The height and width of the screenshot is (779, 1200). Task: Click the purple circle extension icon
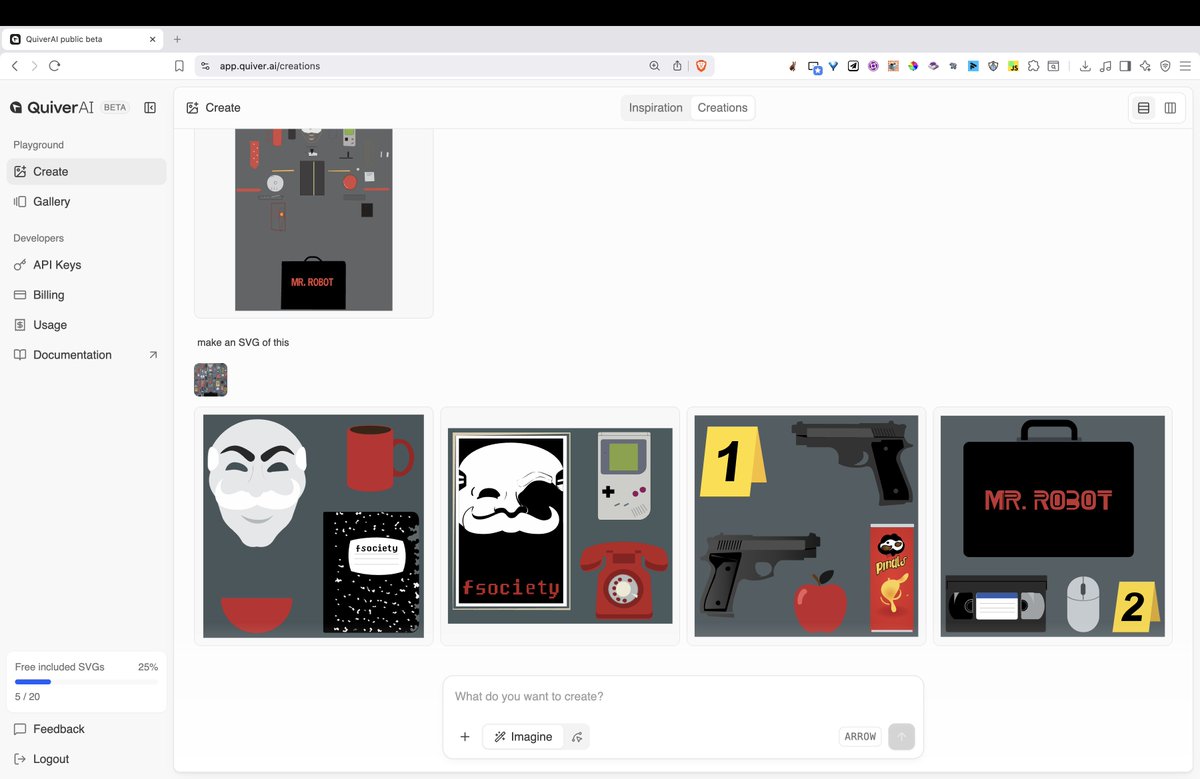click(x=873, y=66)
